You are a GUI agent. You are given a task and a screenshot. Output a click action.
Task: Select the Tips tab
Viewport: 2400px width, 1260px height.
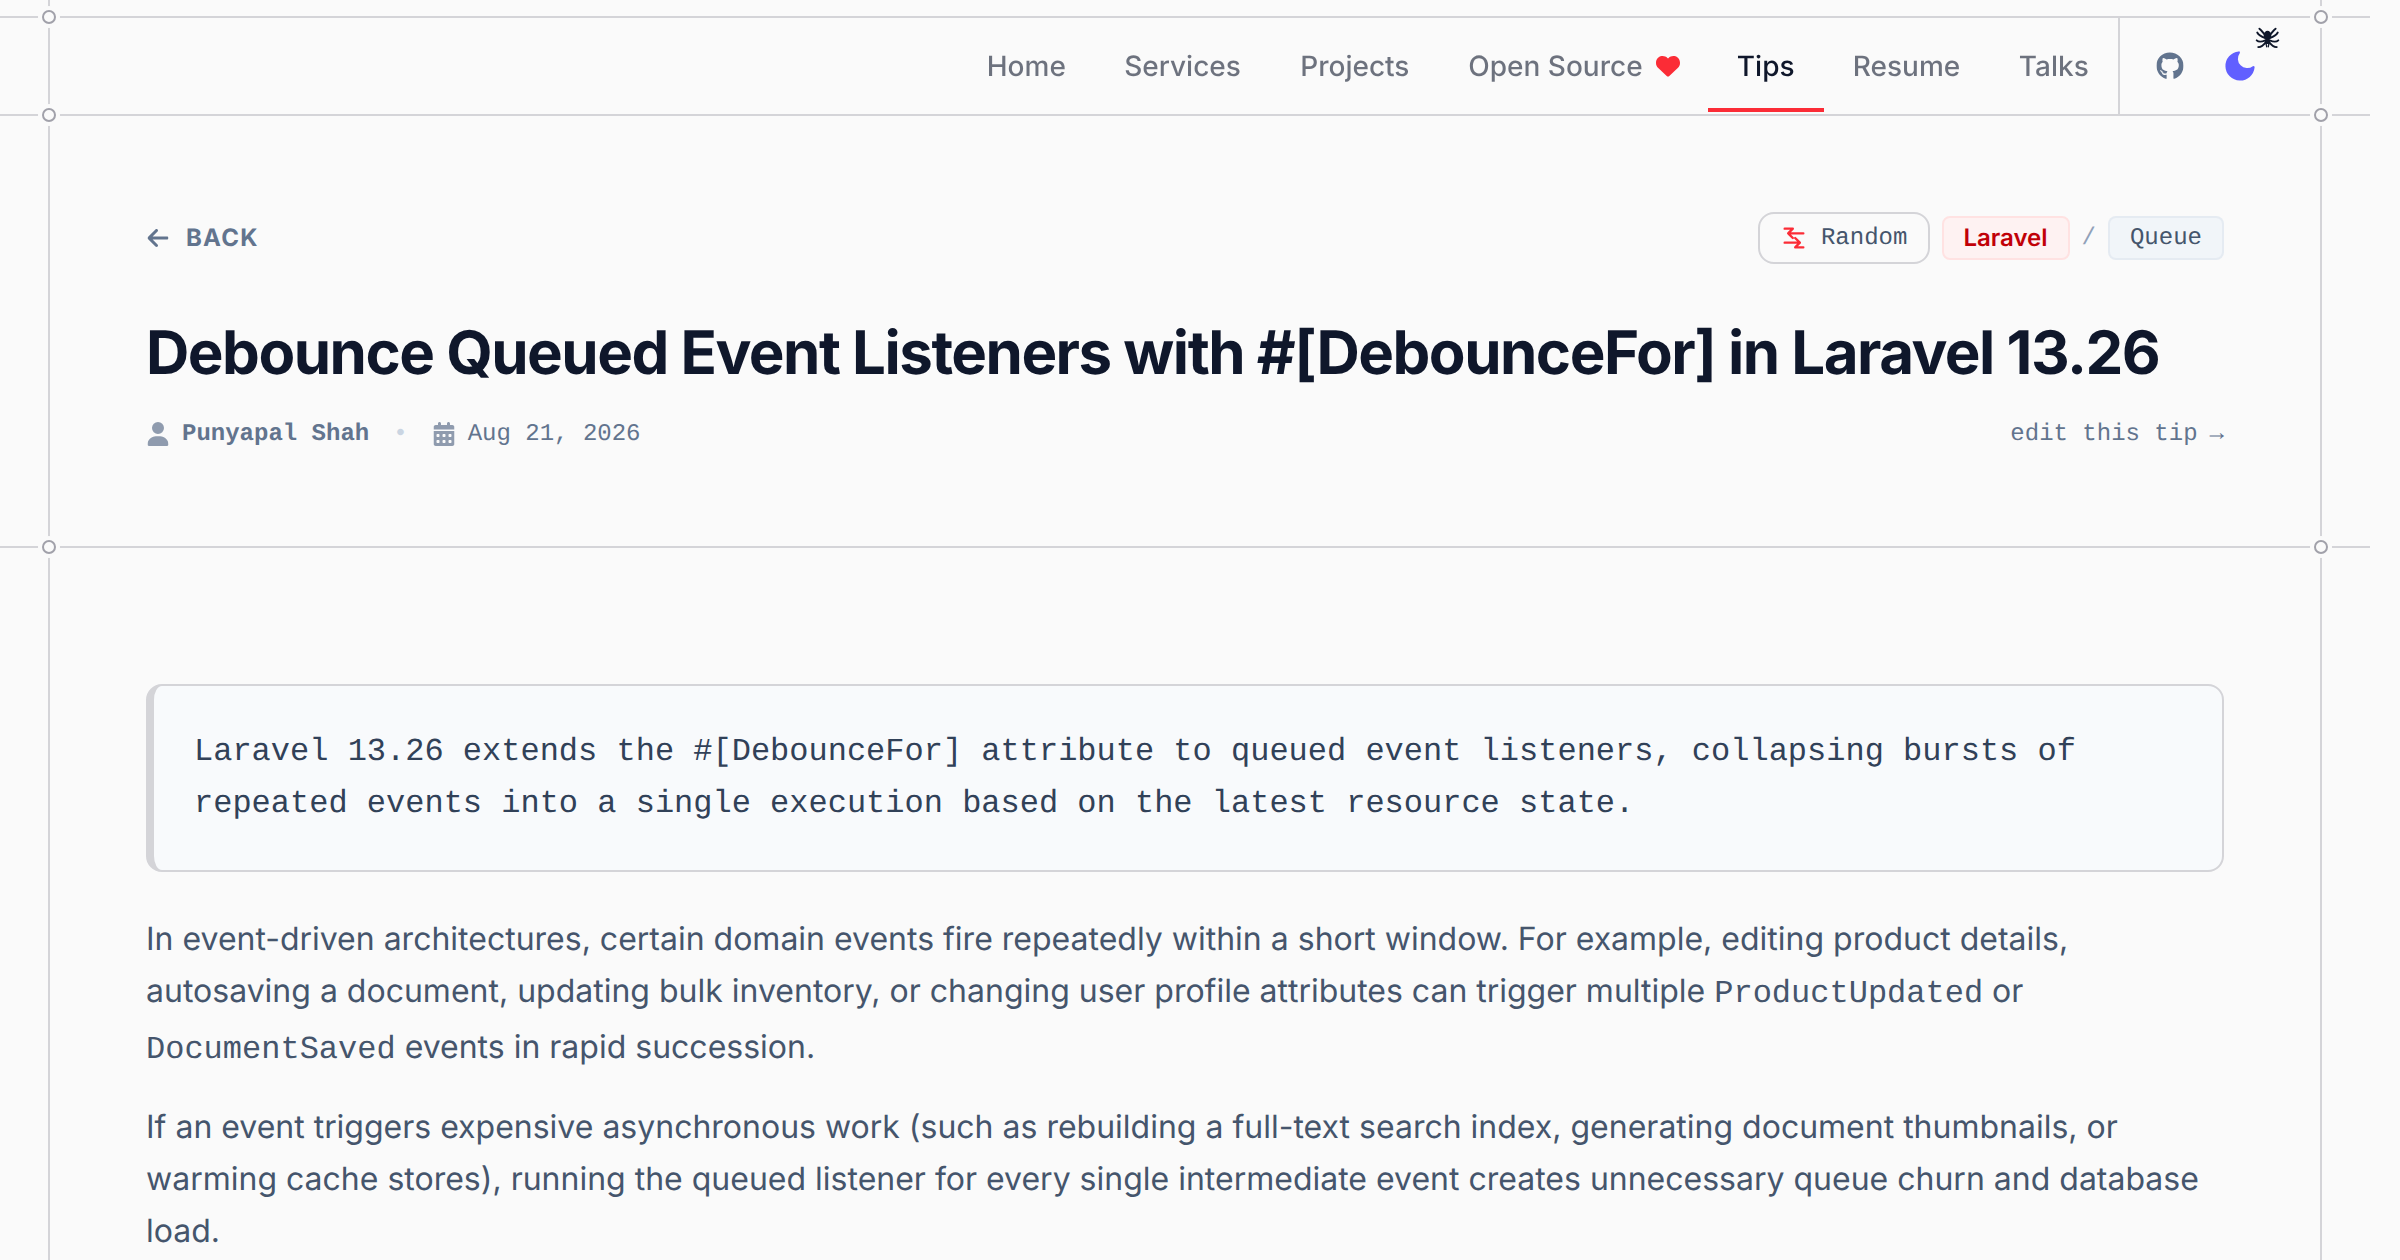[x=1766, y=66]
